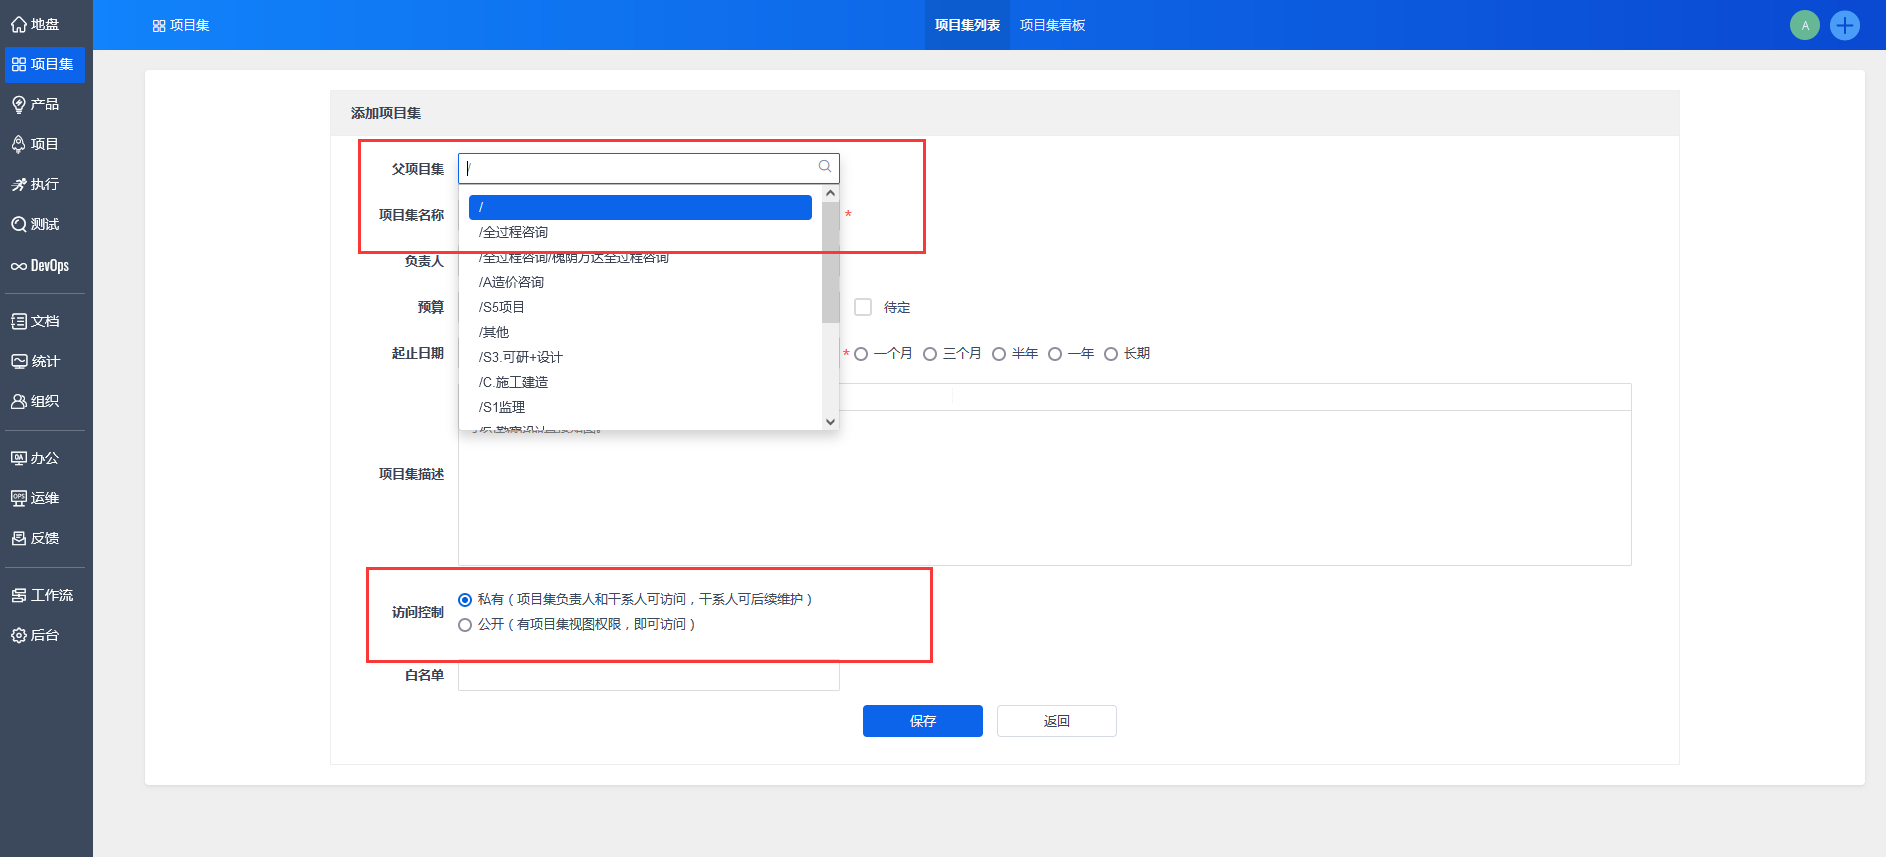1886x857 pixels.
Task: Click the blue plus icon in header
Action: click(x=1844, y=25)
